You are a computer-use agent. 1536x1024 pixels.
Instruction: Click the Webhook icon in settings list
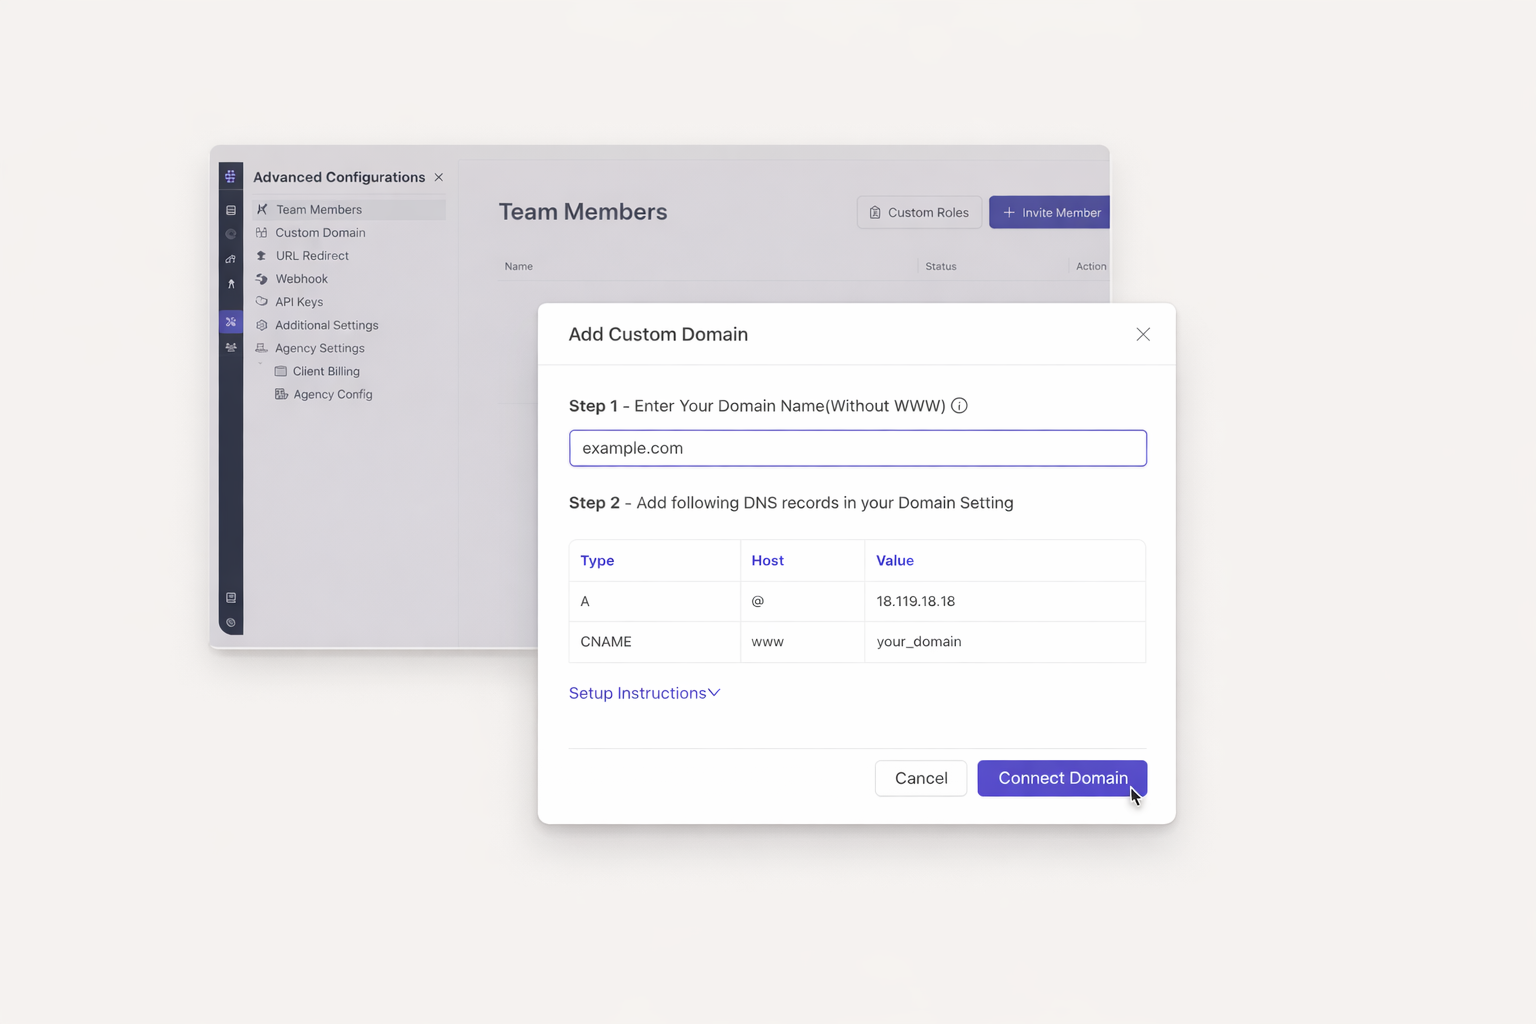click(262, 279)
